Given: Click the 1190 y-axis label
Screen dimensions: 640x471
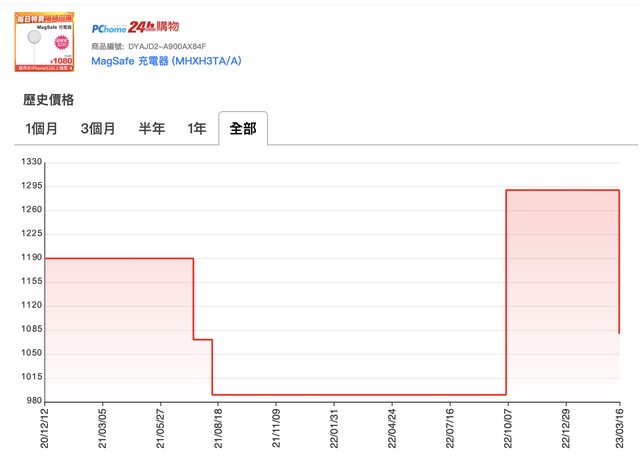Looking at the screenshot, I should [31, 257].
